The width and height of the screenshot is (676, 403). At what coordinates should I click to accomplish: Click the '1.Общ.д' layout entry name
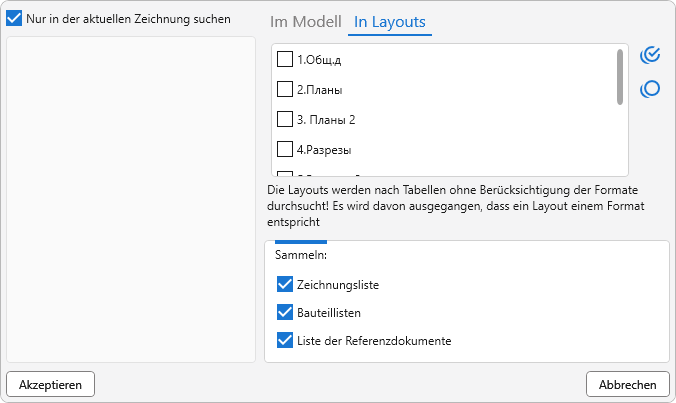(319, 59)
